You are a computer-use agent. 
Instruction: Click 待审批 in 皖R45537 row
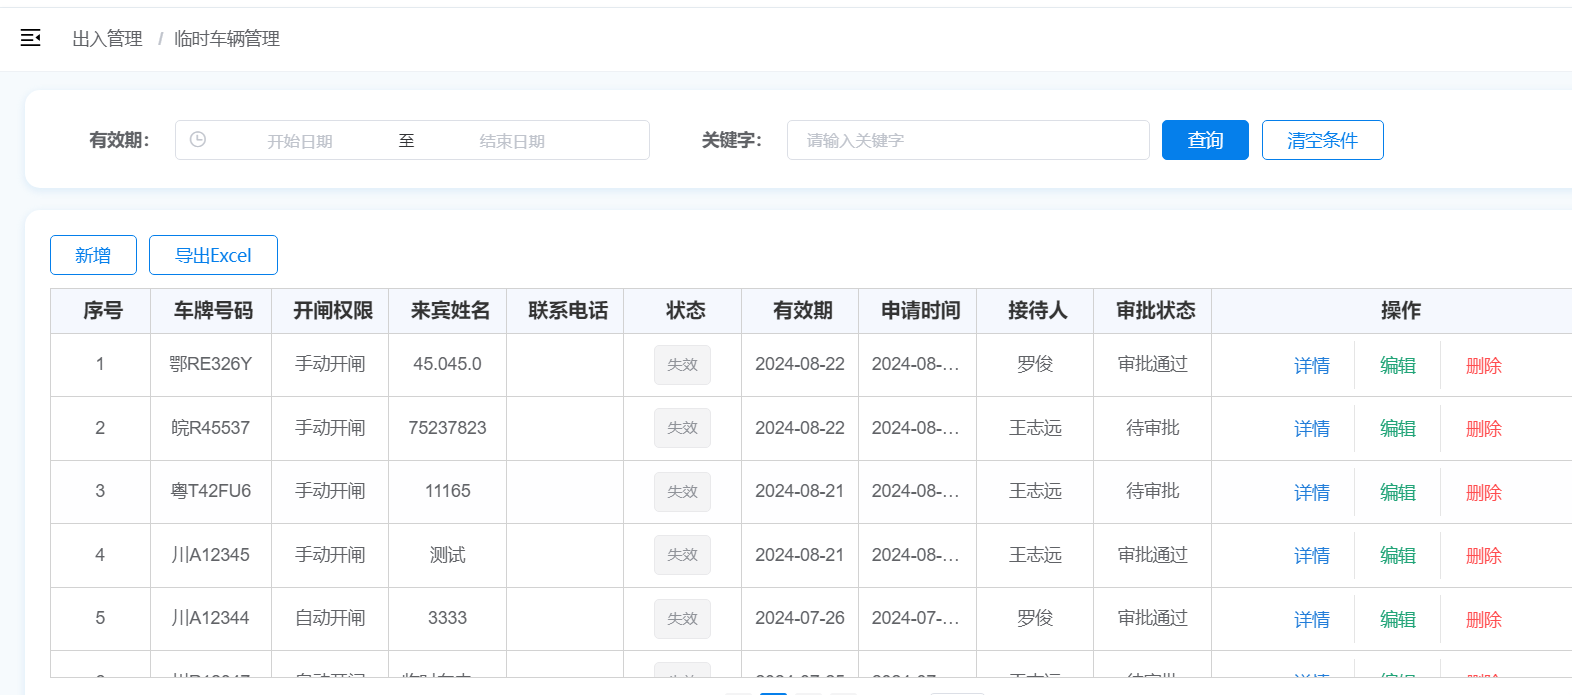tap(1152, 428)
